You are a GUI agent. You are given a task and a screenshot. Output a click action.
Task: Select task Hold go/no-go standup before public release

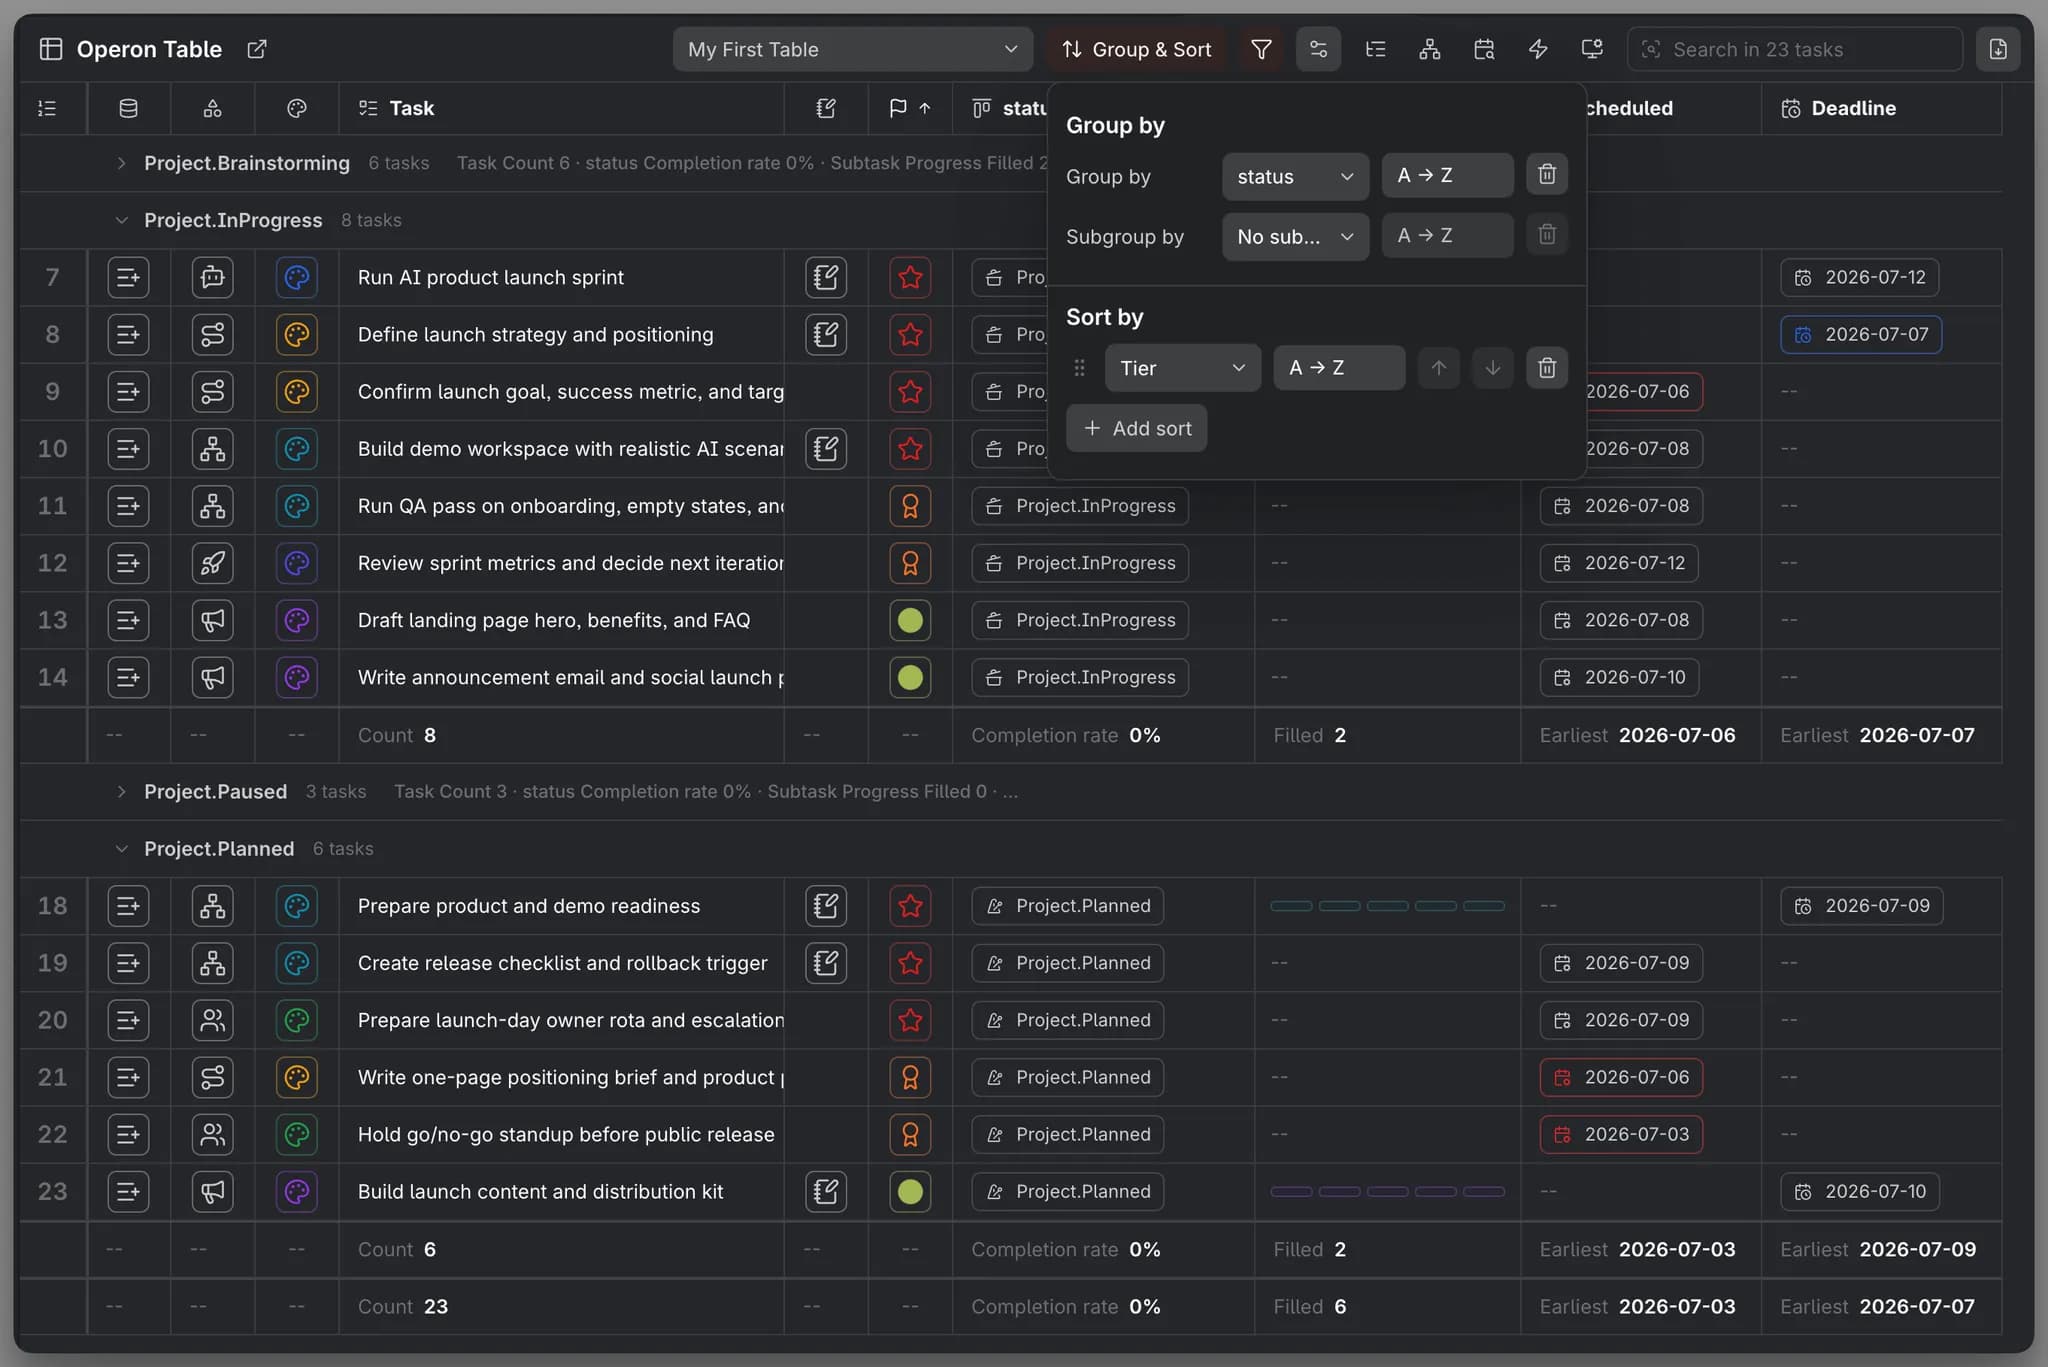[x=566, y=1134]
